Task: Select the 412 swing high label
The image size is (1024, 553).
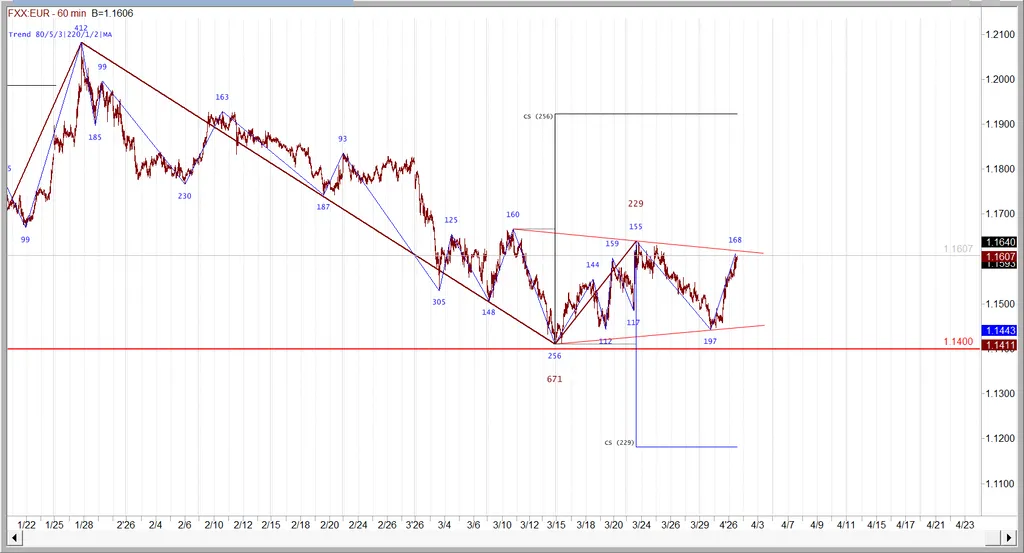Action: click(81, 28)
